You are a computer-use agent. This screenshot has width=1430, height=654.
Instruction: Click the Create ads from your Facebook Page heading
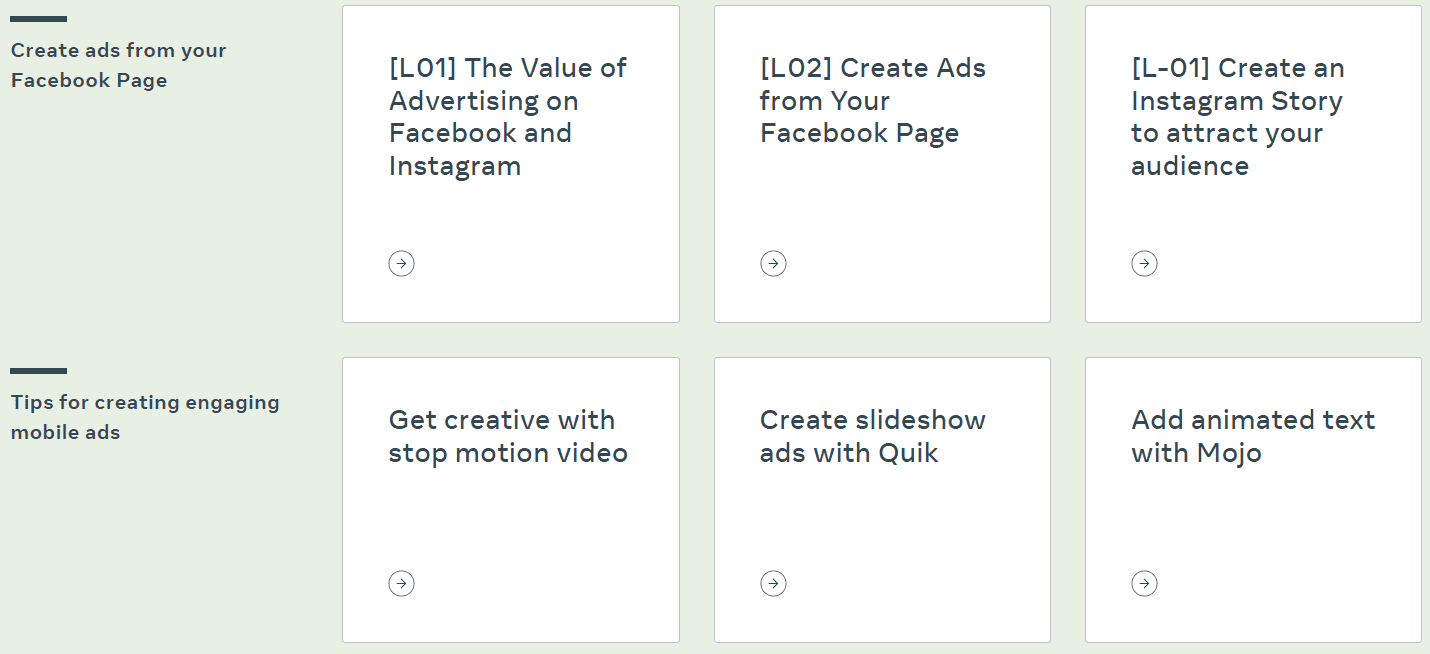[x=118, y=65]
